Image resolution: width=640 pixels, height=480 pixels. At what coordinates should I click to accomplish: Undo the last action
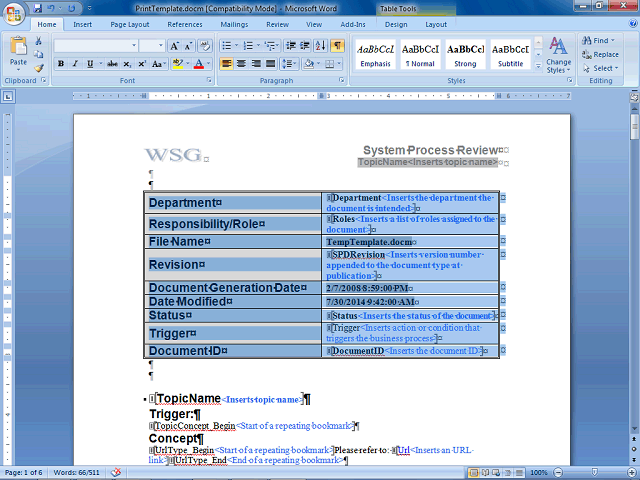tap(51, 8)
